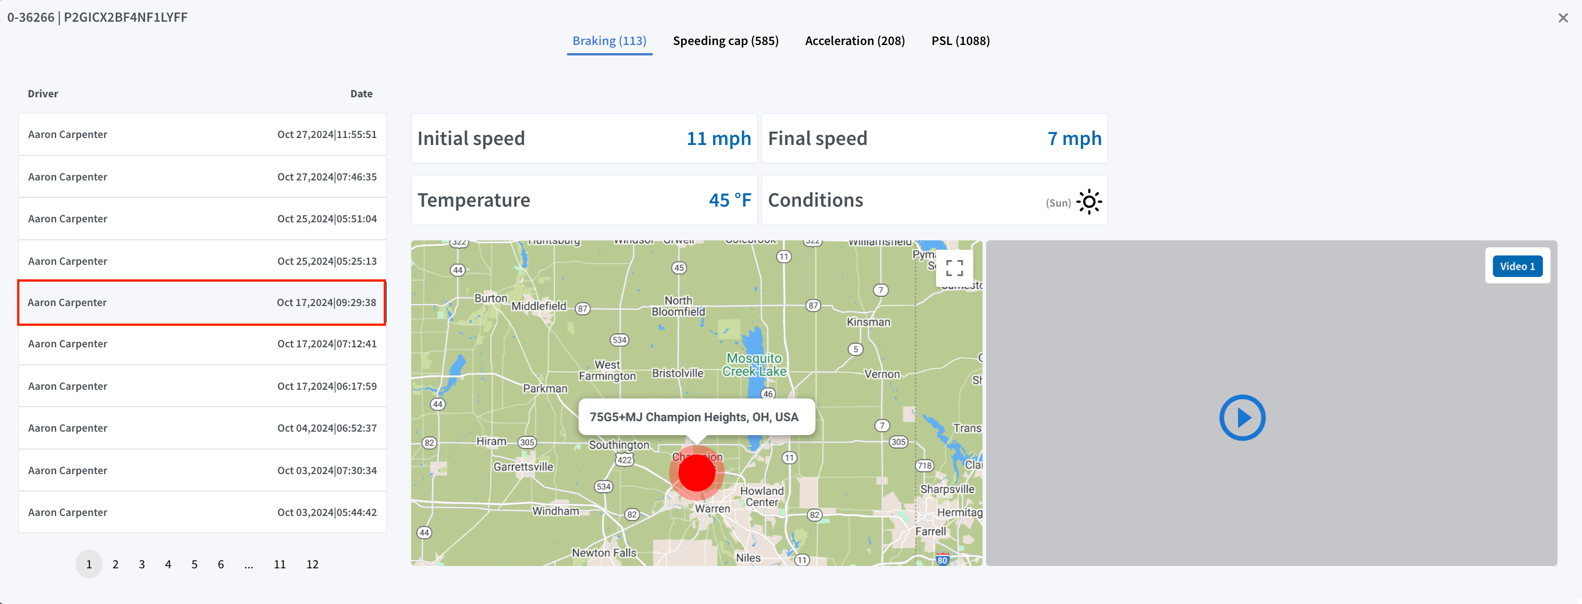The width and height of the screenshot is (1582, 604).
Task: Go to pagination page 12
Action: tap(312, 564)
